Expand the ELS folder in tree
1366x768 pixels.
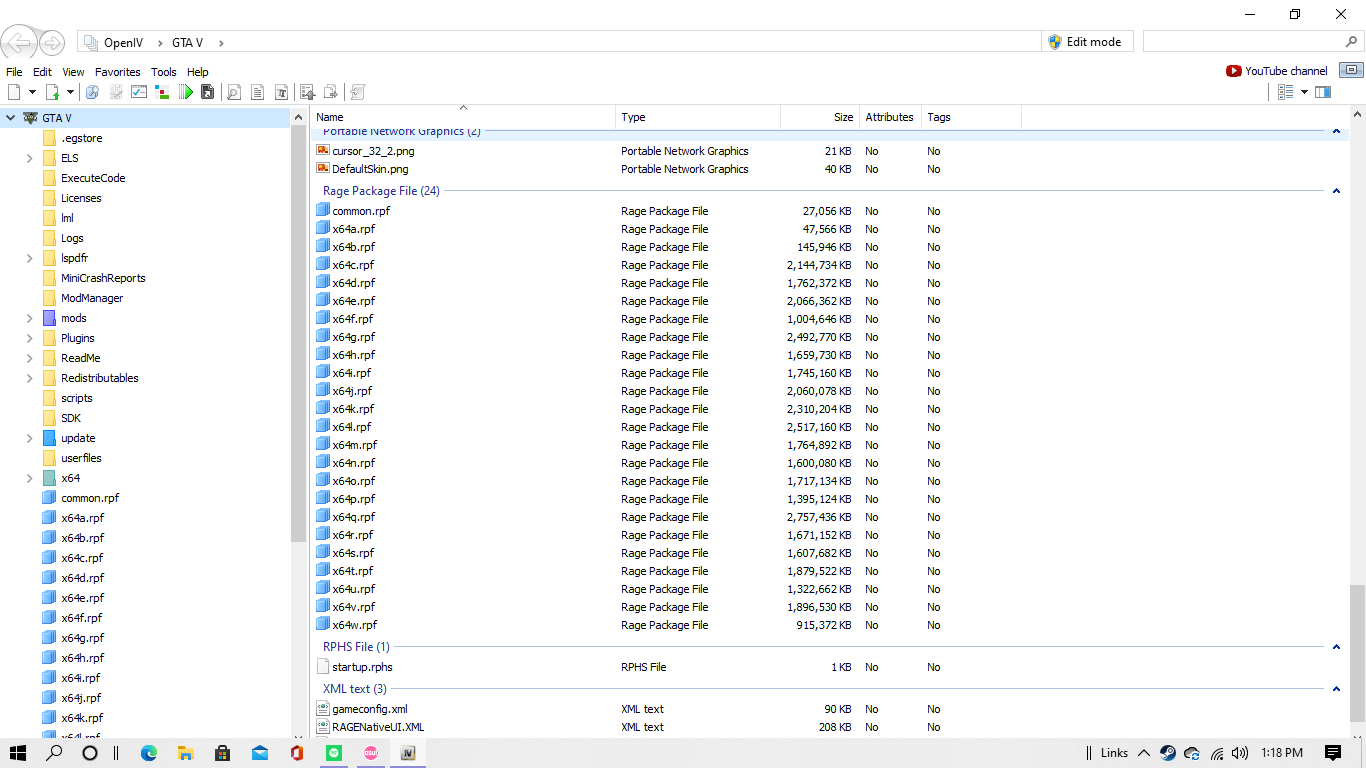30,158
